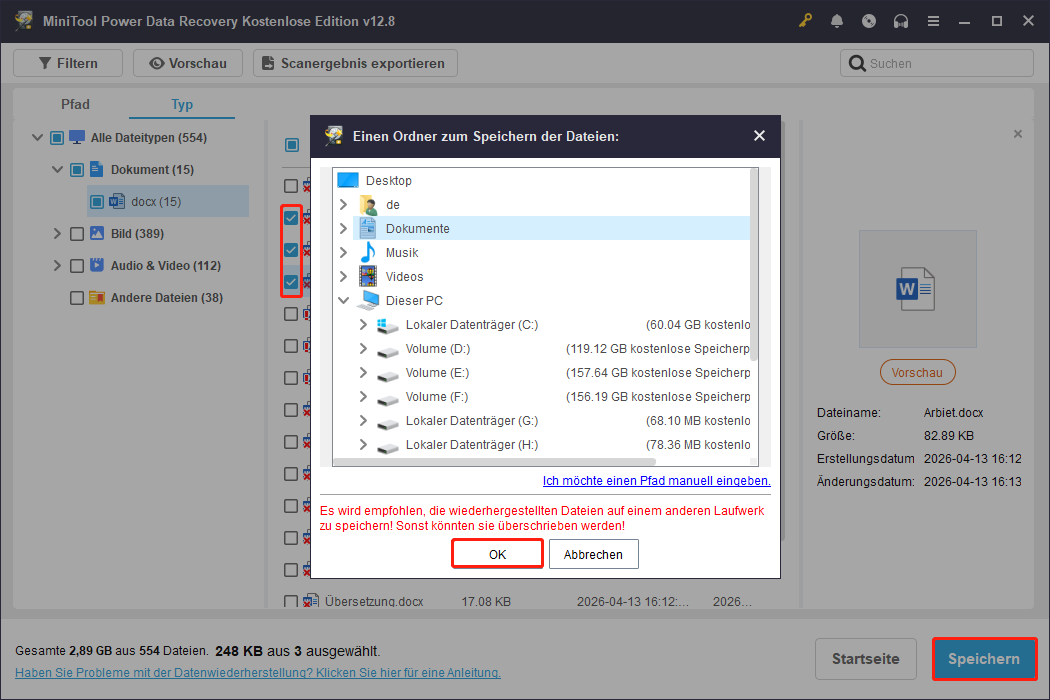Viewport: 1050px width, 700px height.
Task: Select the Musik folder in tree
Action: pos(402,253)
